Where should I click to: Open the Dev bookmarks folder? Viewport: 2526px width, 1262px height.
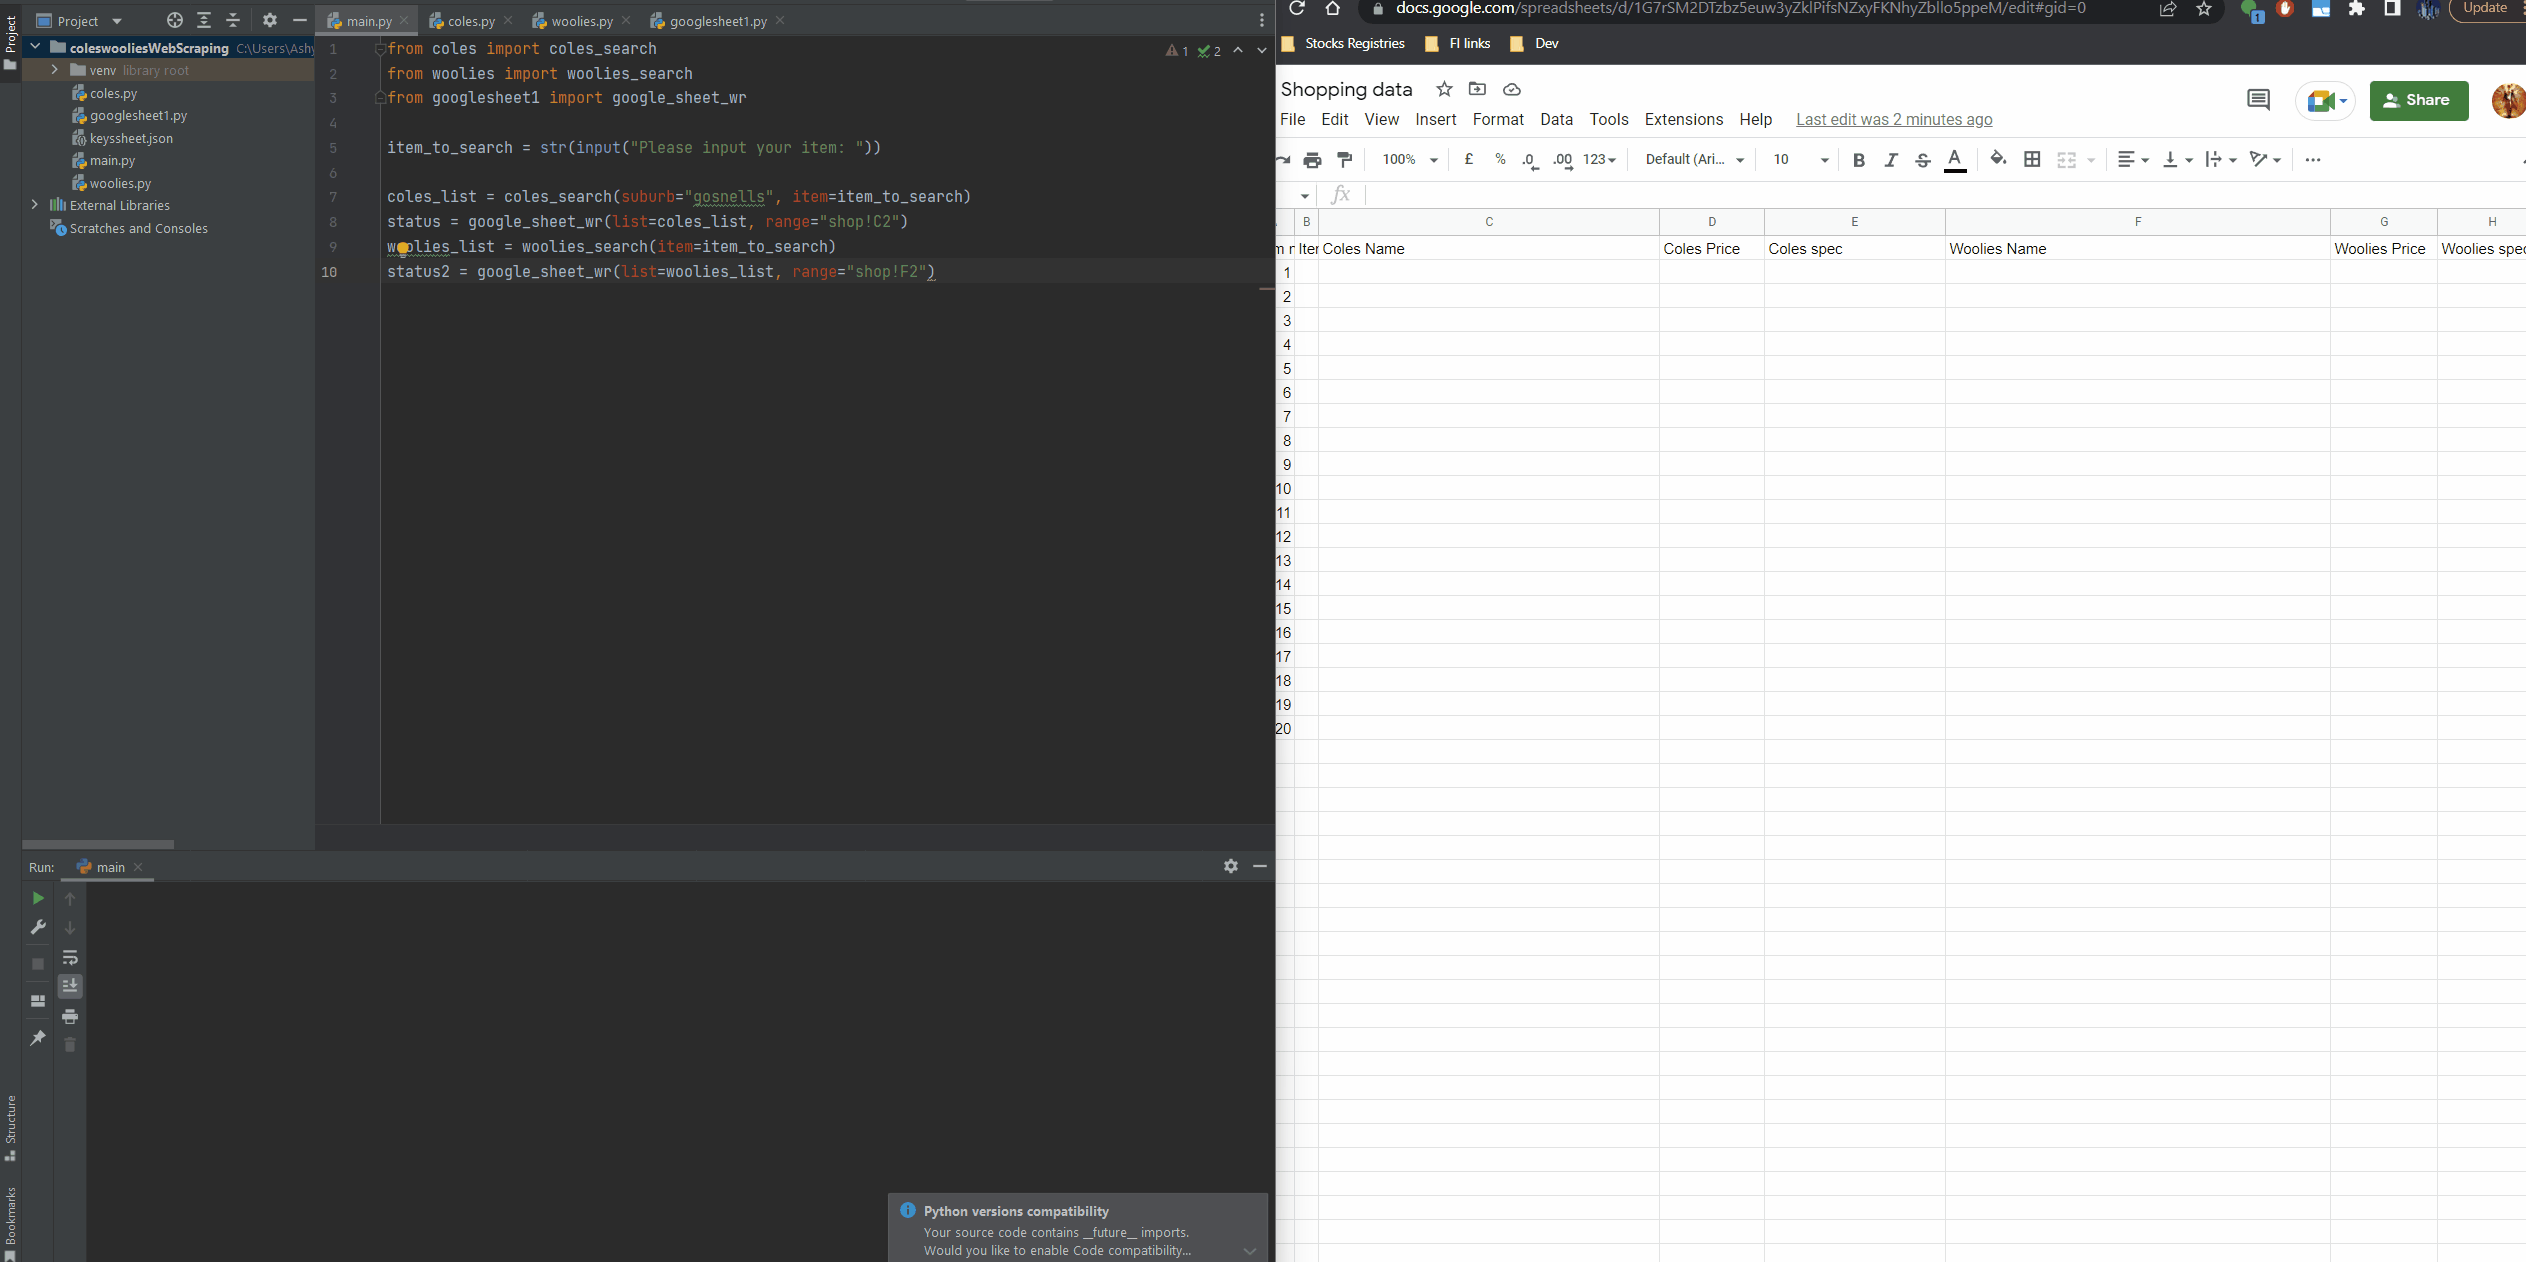click(1535, 43)
